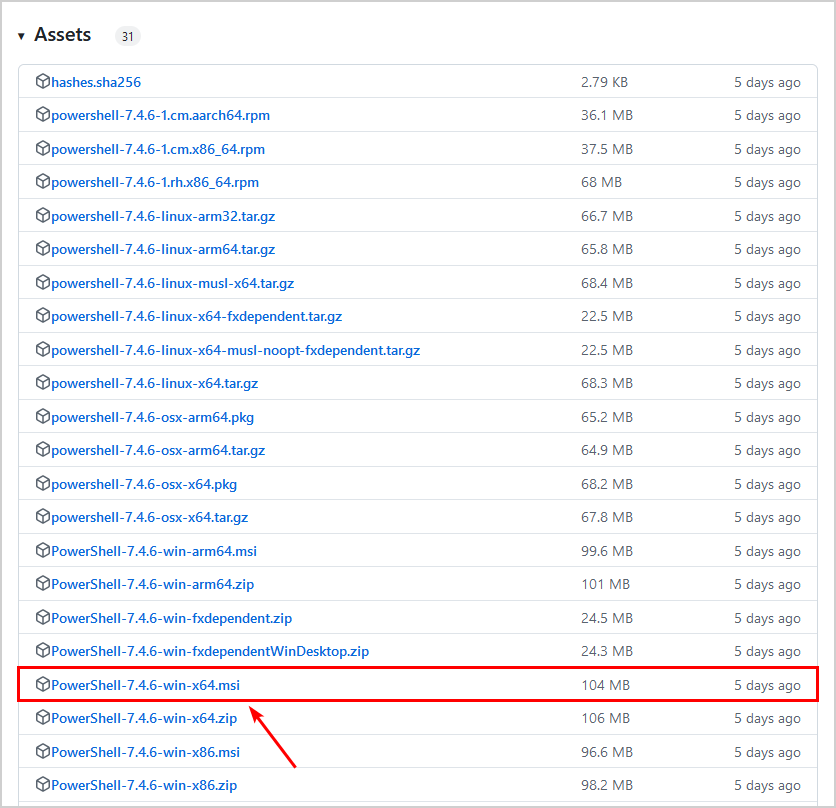Click the Assets heading text
Viewport: 836px width, 808px height.
[63, 35]
